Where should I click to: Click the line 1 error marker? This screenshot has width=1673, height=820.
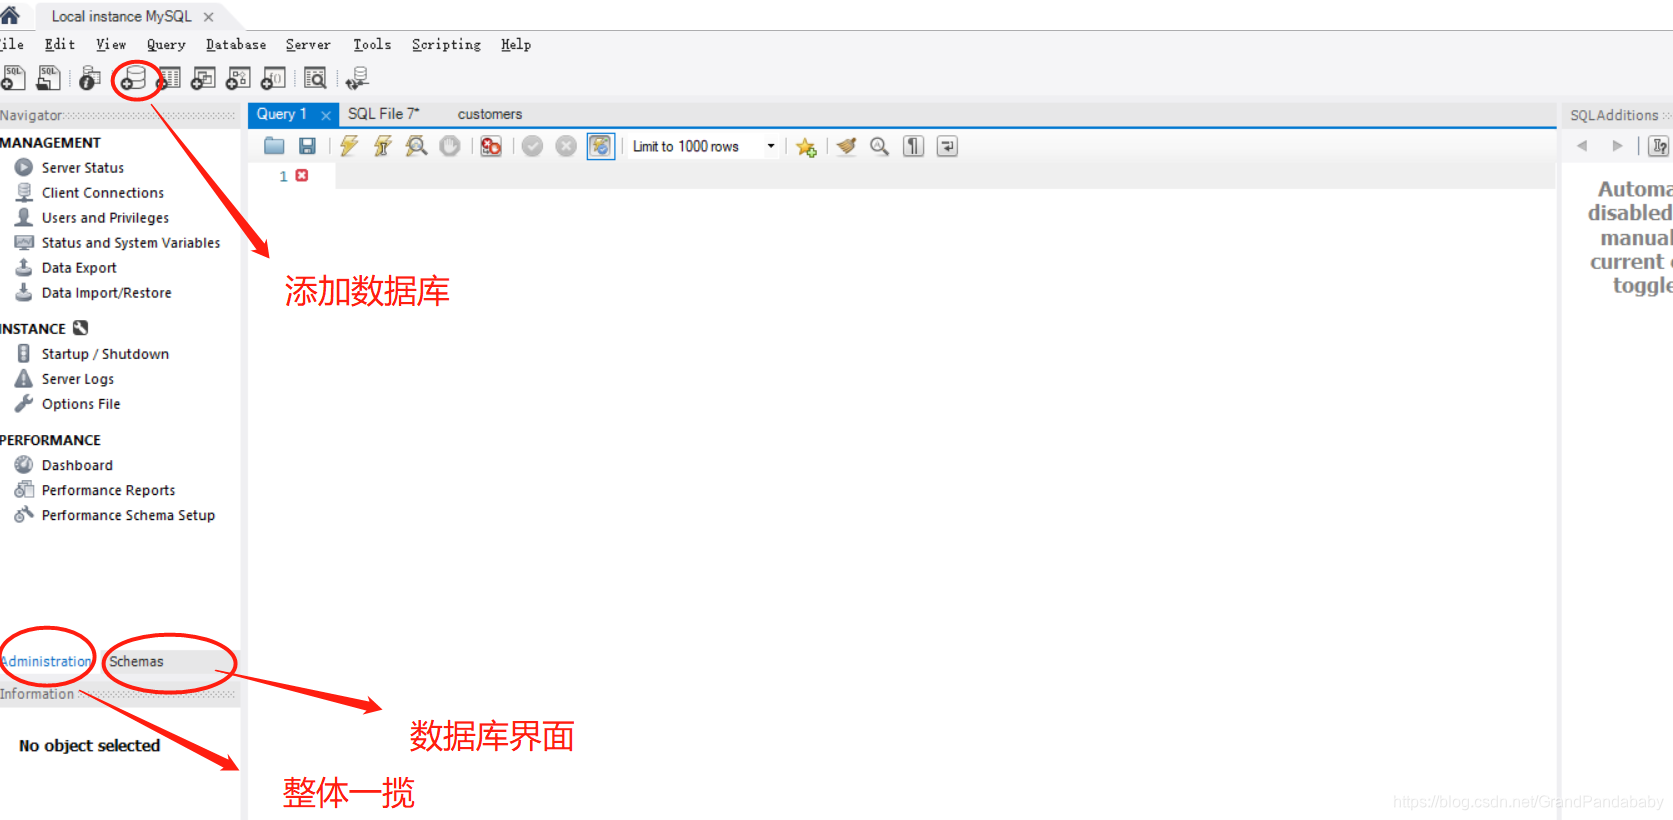302,175
